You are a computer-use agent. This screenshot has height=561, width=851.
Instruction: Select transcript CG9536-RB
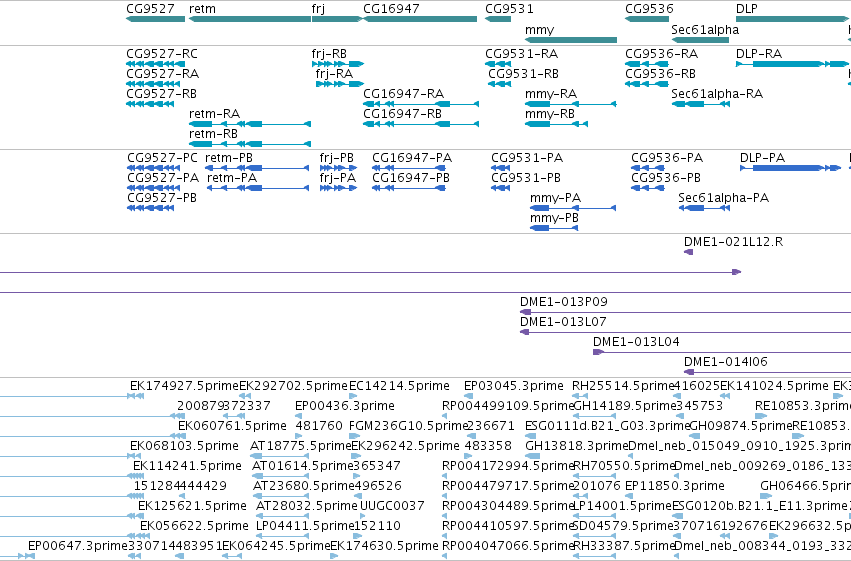click(x=647, y=84)
